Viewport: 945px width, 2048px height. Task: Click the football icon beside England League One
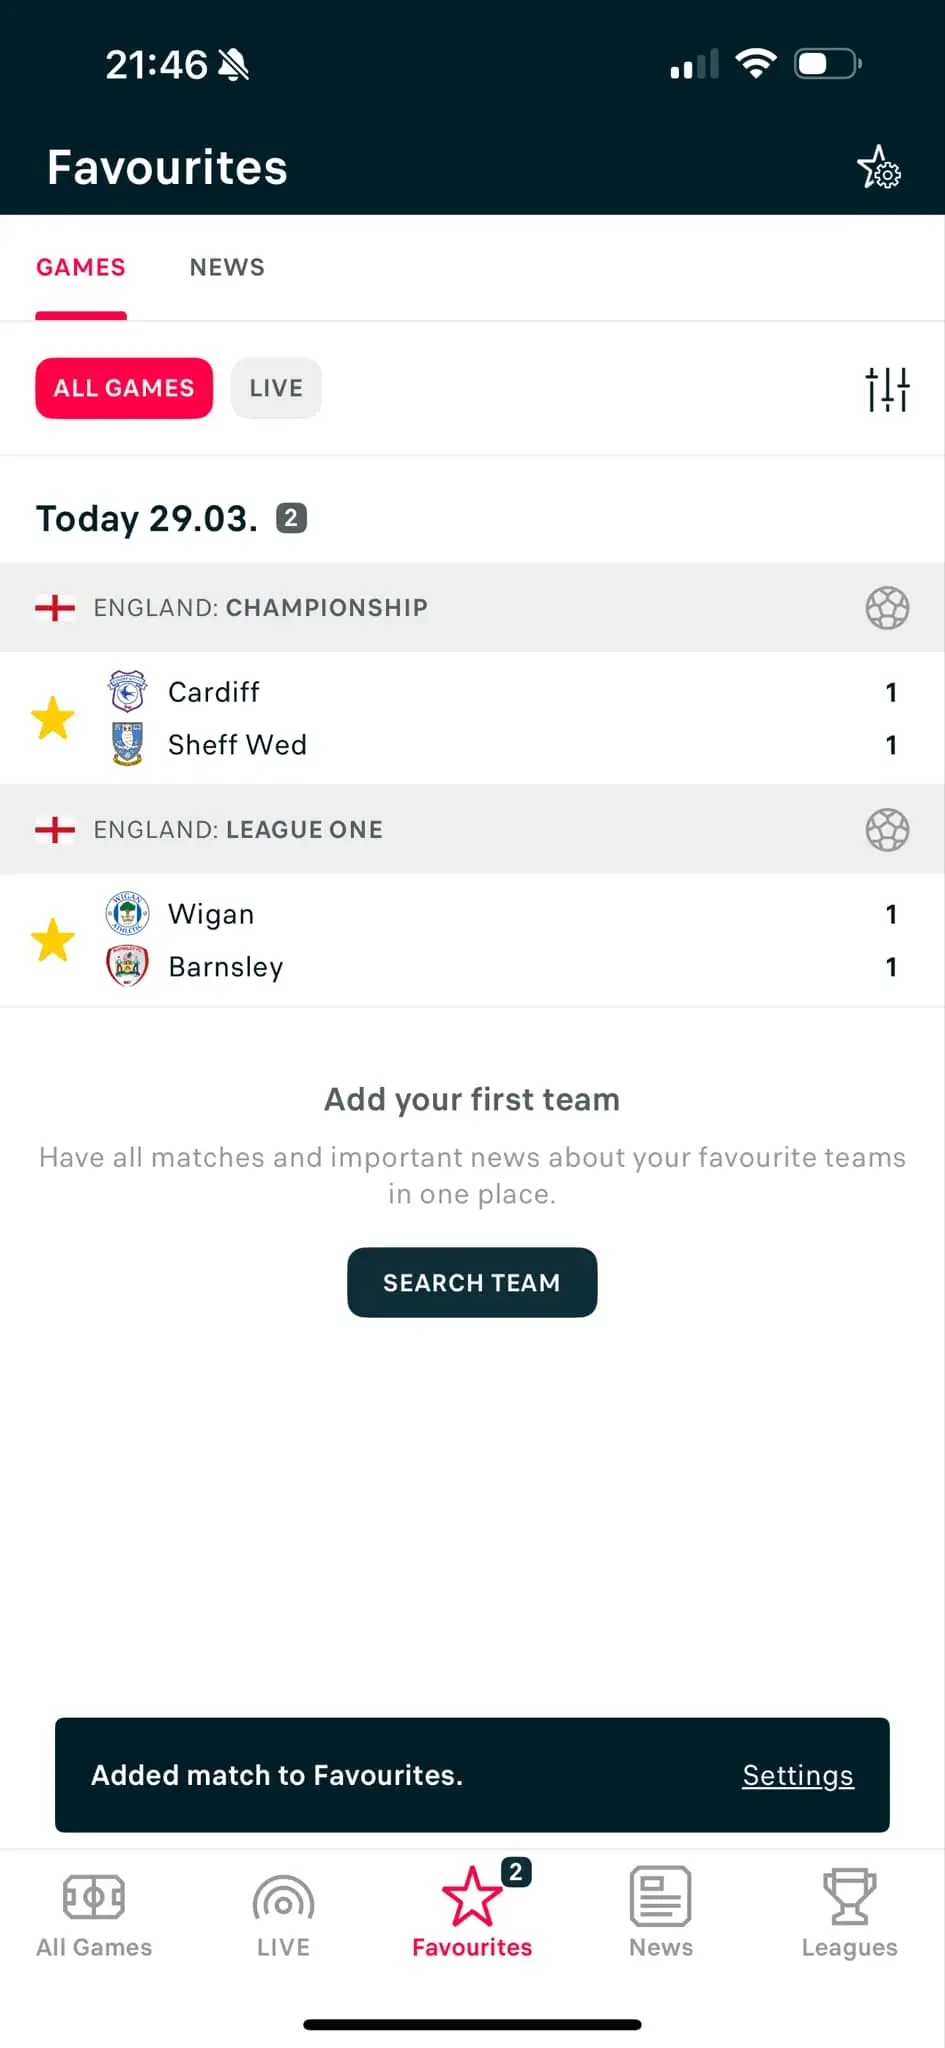pyautogui.click(x=888, y=829)
